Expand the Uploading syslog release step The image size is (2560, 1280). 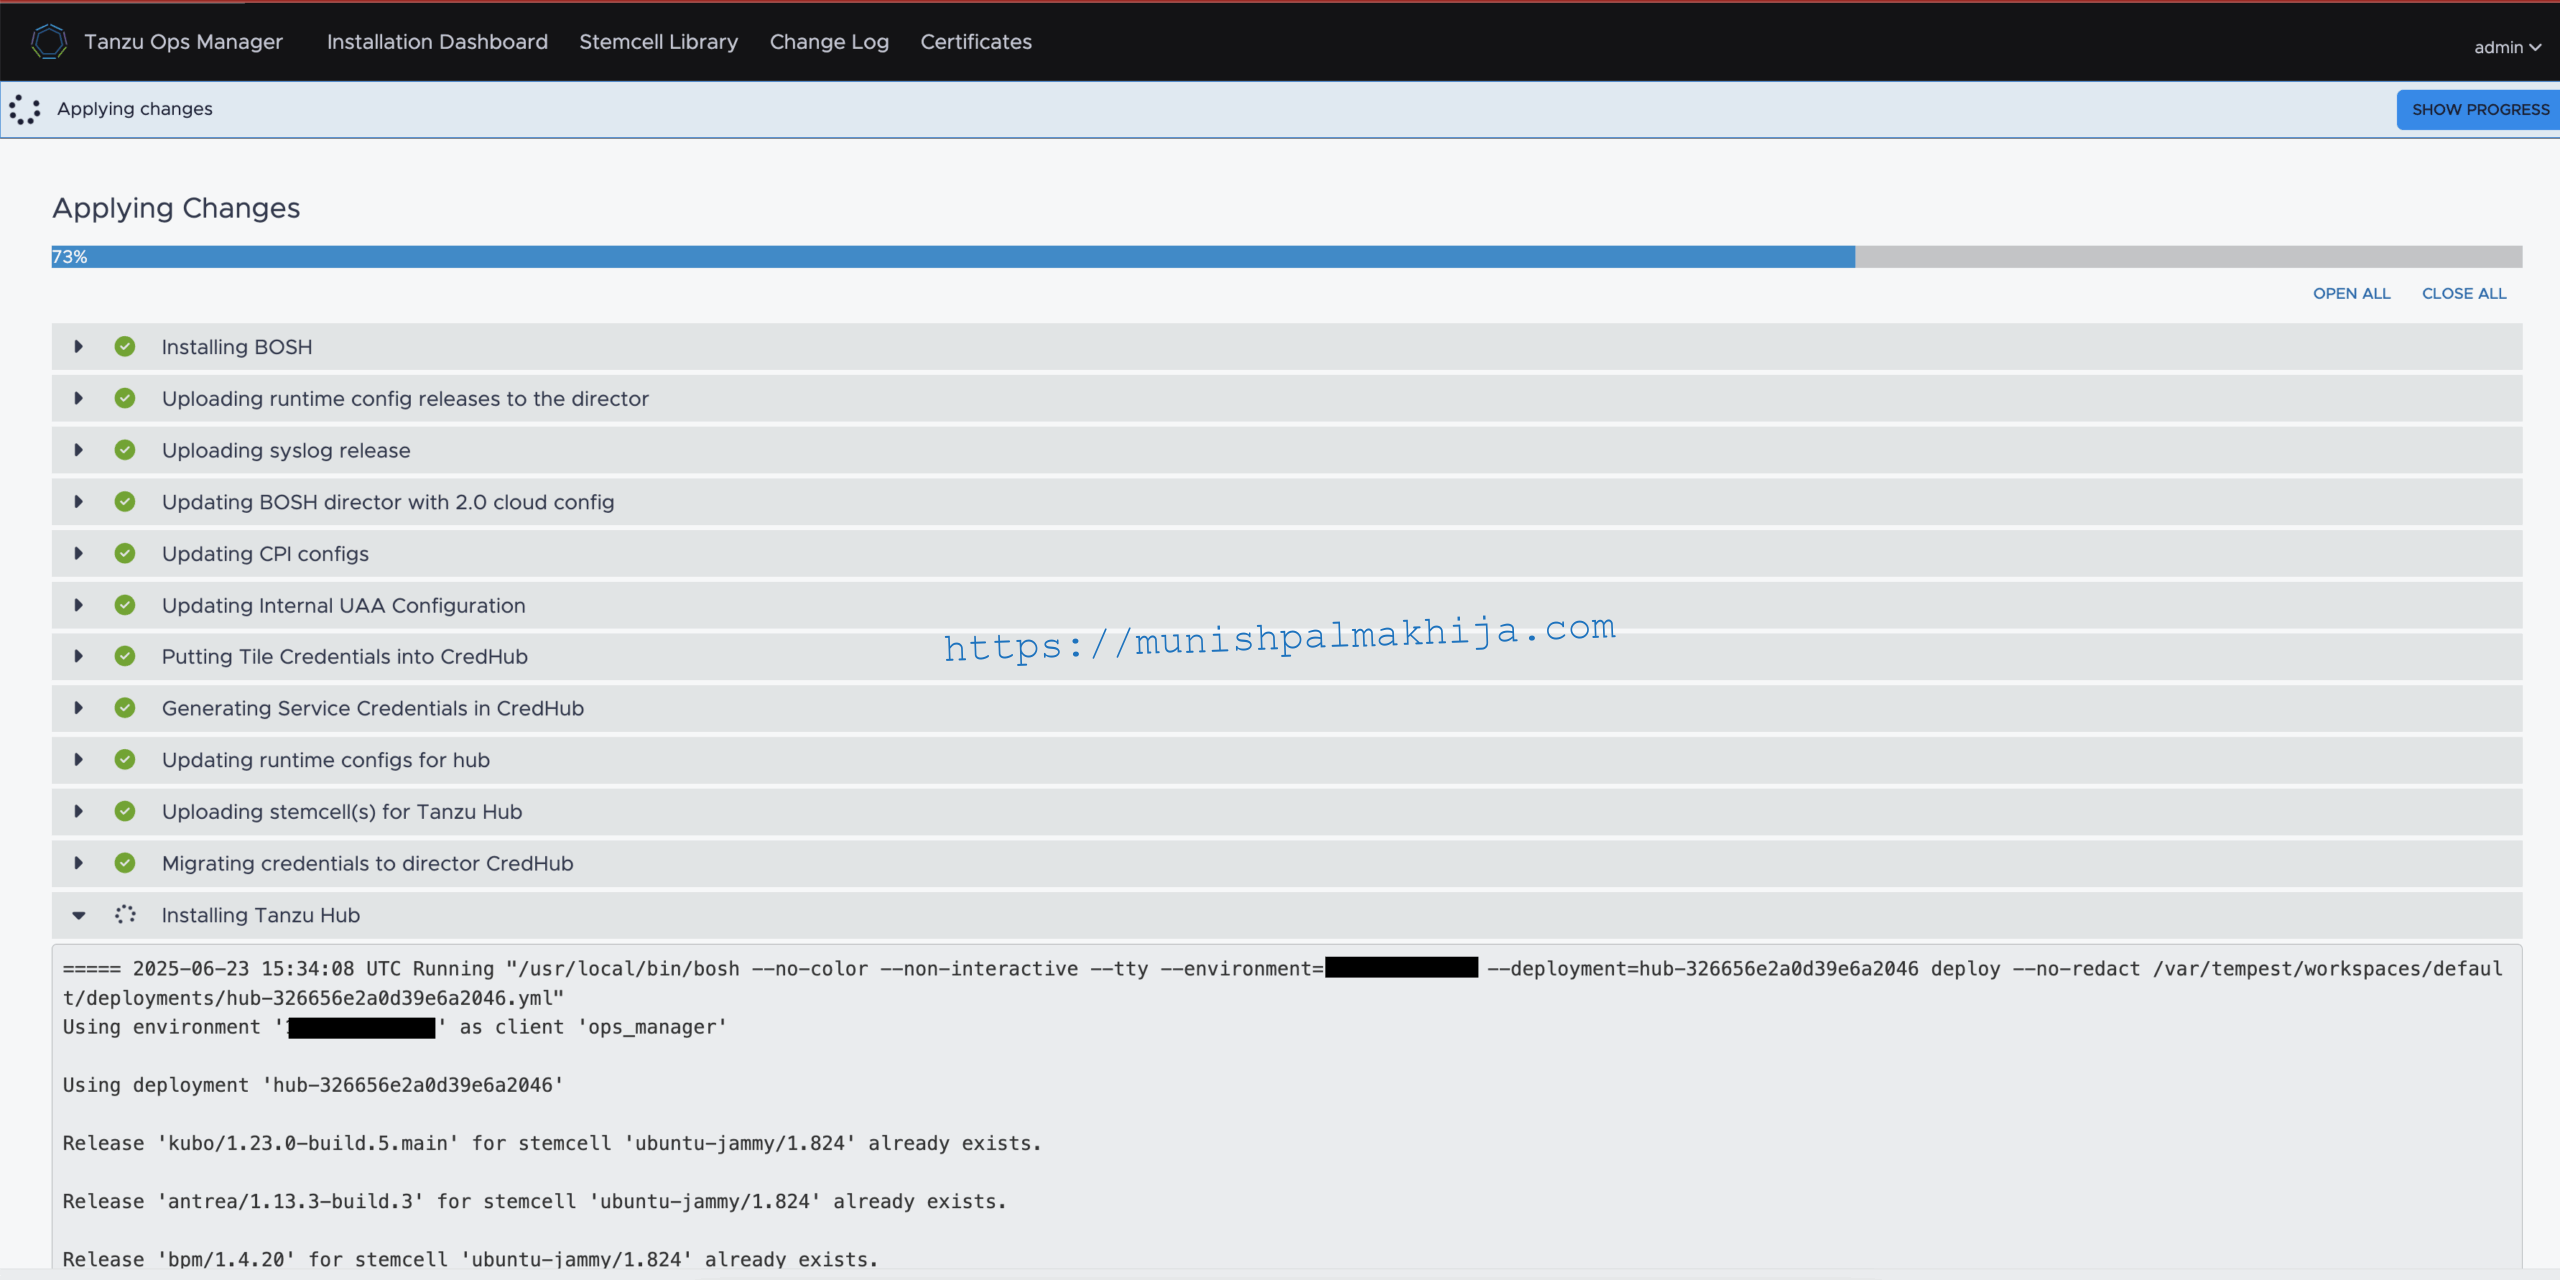pos(78,450)
